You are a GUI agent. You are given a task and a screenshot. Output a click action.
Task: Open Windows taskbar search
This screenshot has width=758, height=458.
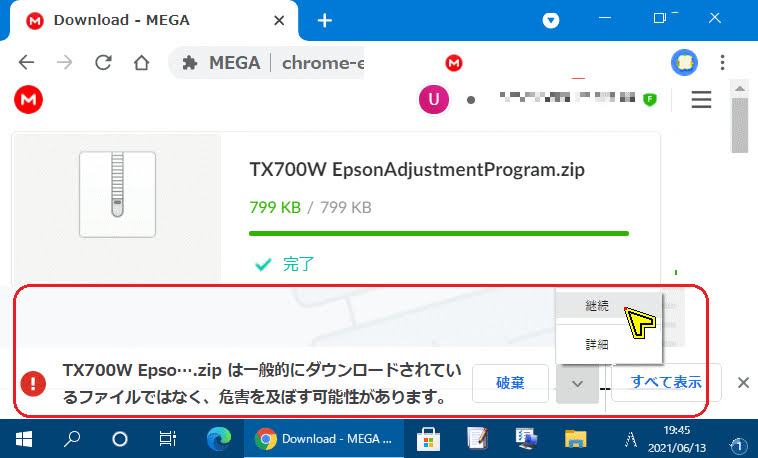click(x=72, y=439)
